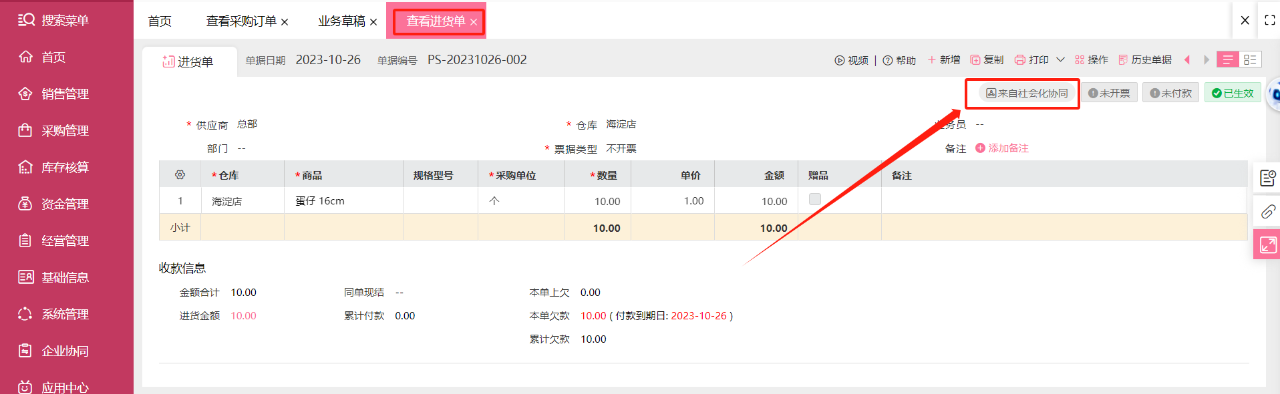Open 库存核算 in the sidebar
This screenshot has width=1280, height=394.
[66, 167]
